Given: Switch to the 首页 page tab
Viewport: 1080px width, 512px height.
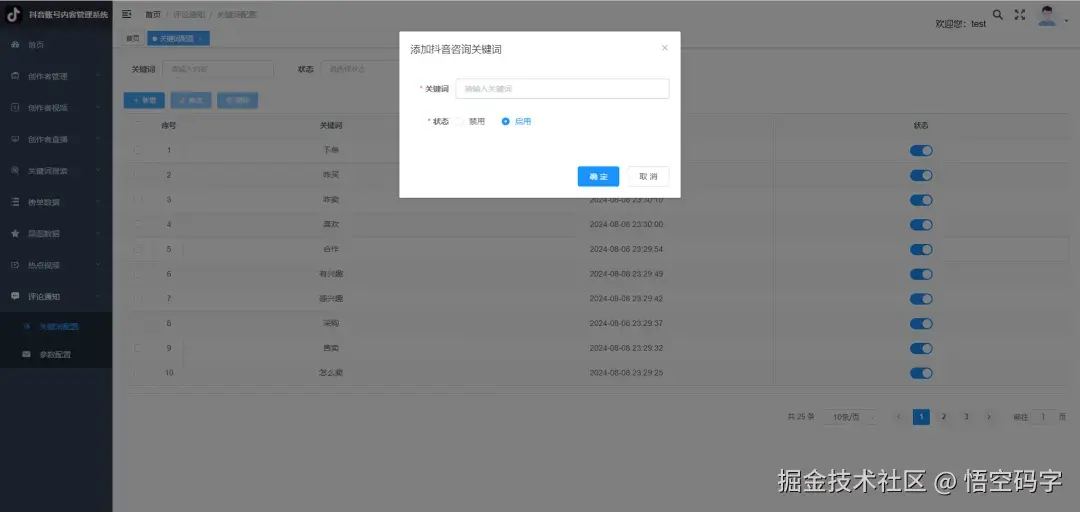Looking at the screenshot, I should tap(132, 39).
